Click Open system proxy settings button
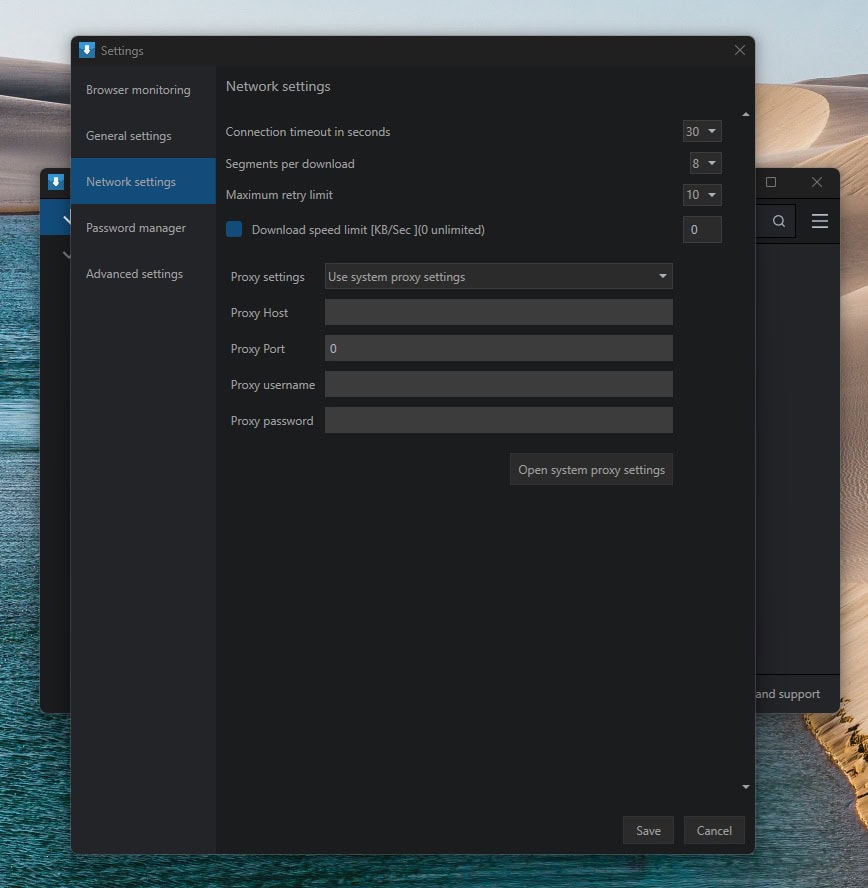This screenshot has height=888, width=868. click(591, 469)
